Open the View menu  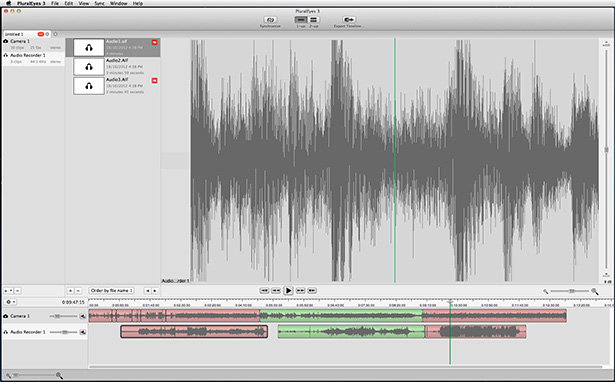click(84, 3)
